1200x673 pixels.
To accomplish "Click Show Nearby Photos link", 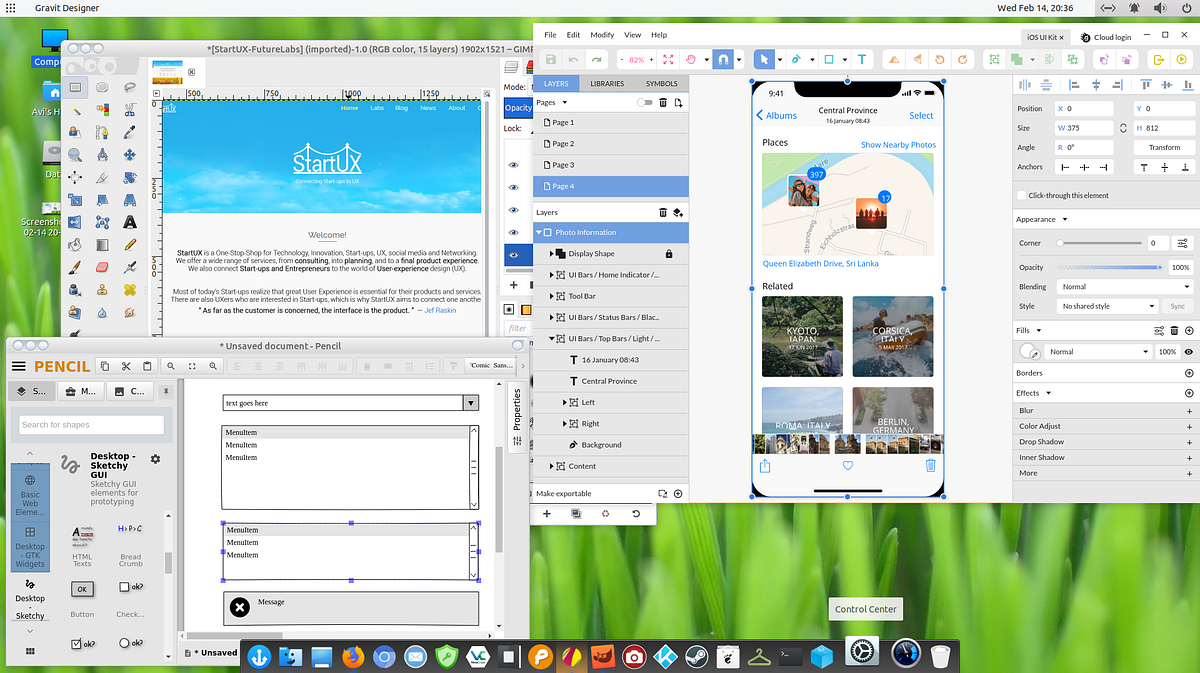I will 898,145.
